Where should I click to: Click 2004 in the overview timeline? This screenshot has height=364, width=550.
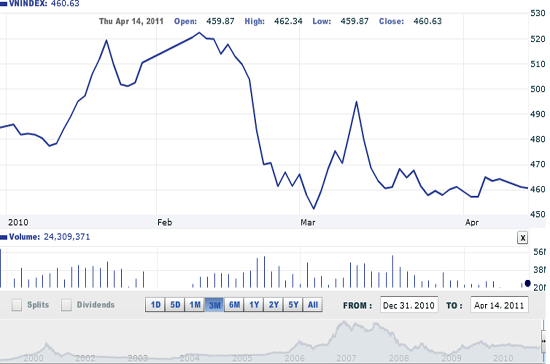coord(189,358)
